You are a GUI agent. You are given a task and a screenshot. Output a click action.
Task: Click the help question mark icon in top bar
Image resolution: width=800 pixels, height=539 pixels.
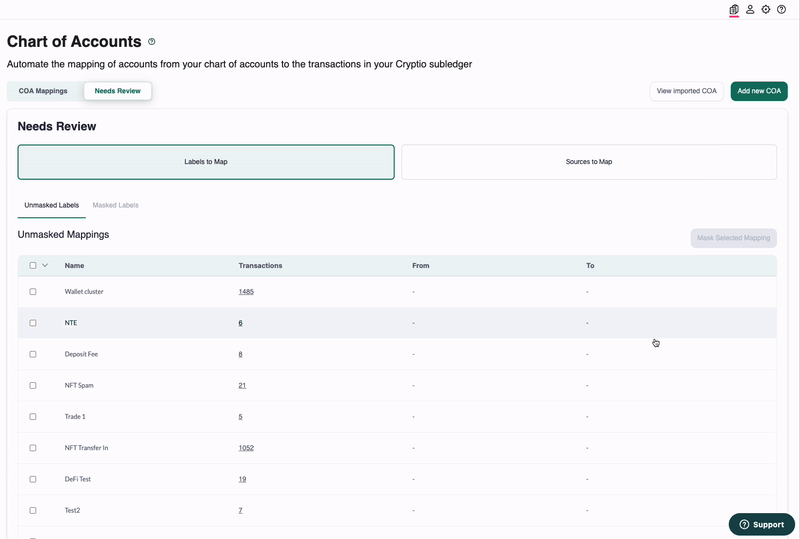[x=782, y=9]
